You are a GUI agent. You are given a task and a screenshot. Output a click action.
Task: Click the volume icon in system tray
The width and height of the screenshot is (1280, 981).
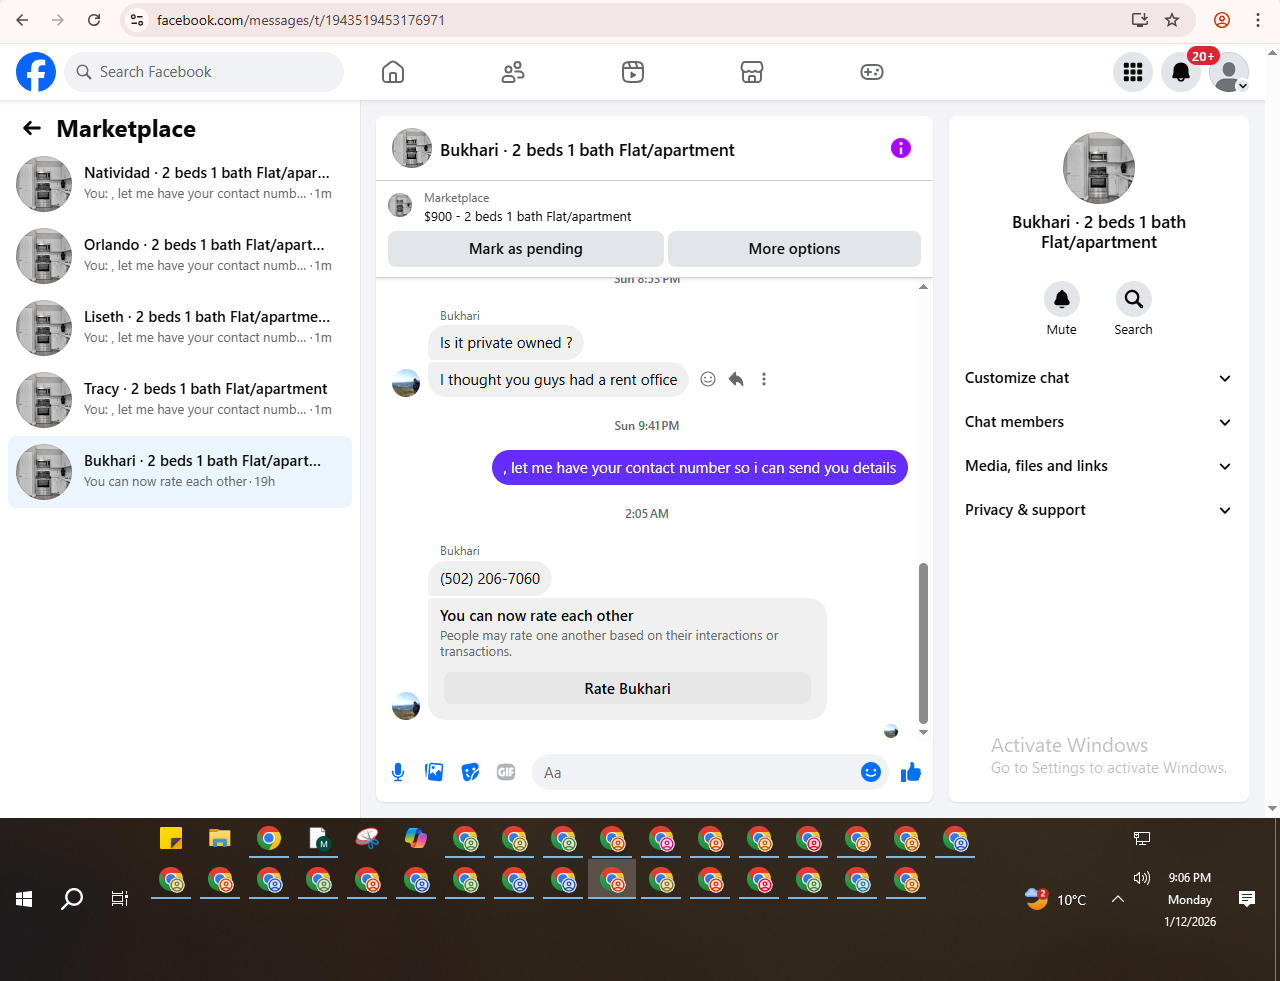coord(1142,878)
